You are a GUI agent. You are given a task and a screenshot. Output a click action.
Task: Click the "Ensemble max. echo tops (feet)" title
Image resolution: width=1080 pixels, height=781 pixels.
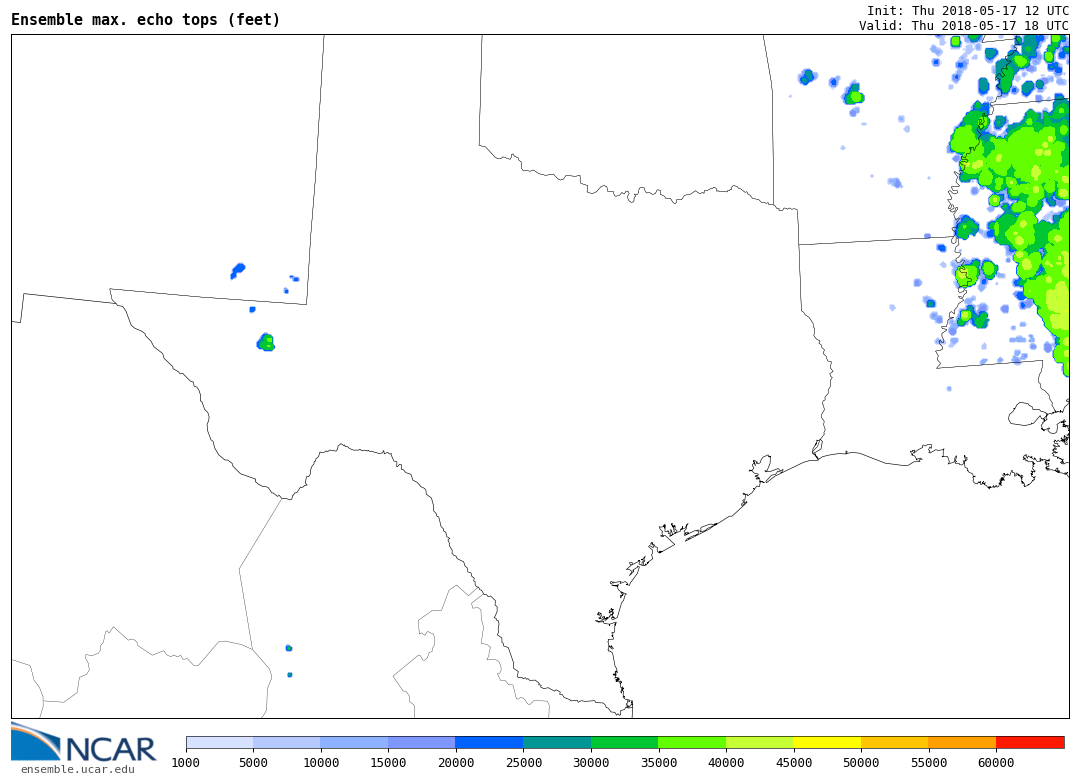coord(146,20)
